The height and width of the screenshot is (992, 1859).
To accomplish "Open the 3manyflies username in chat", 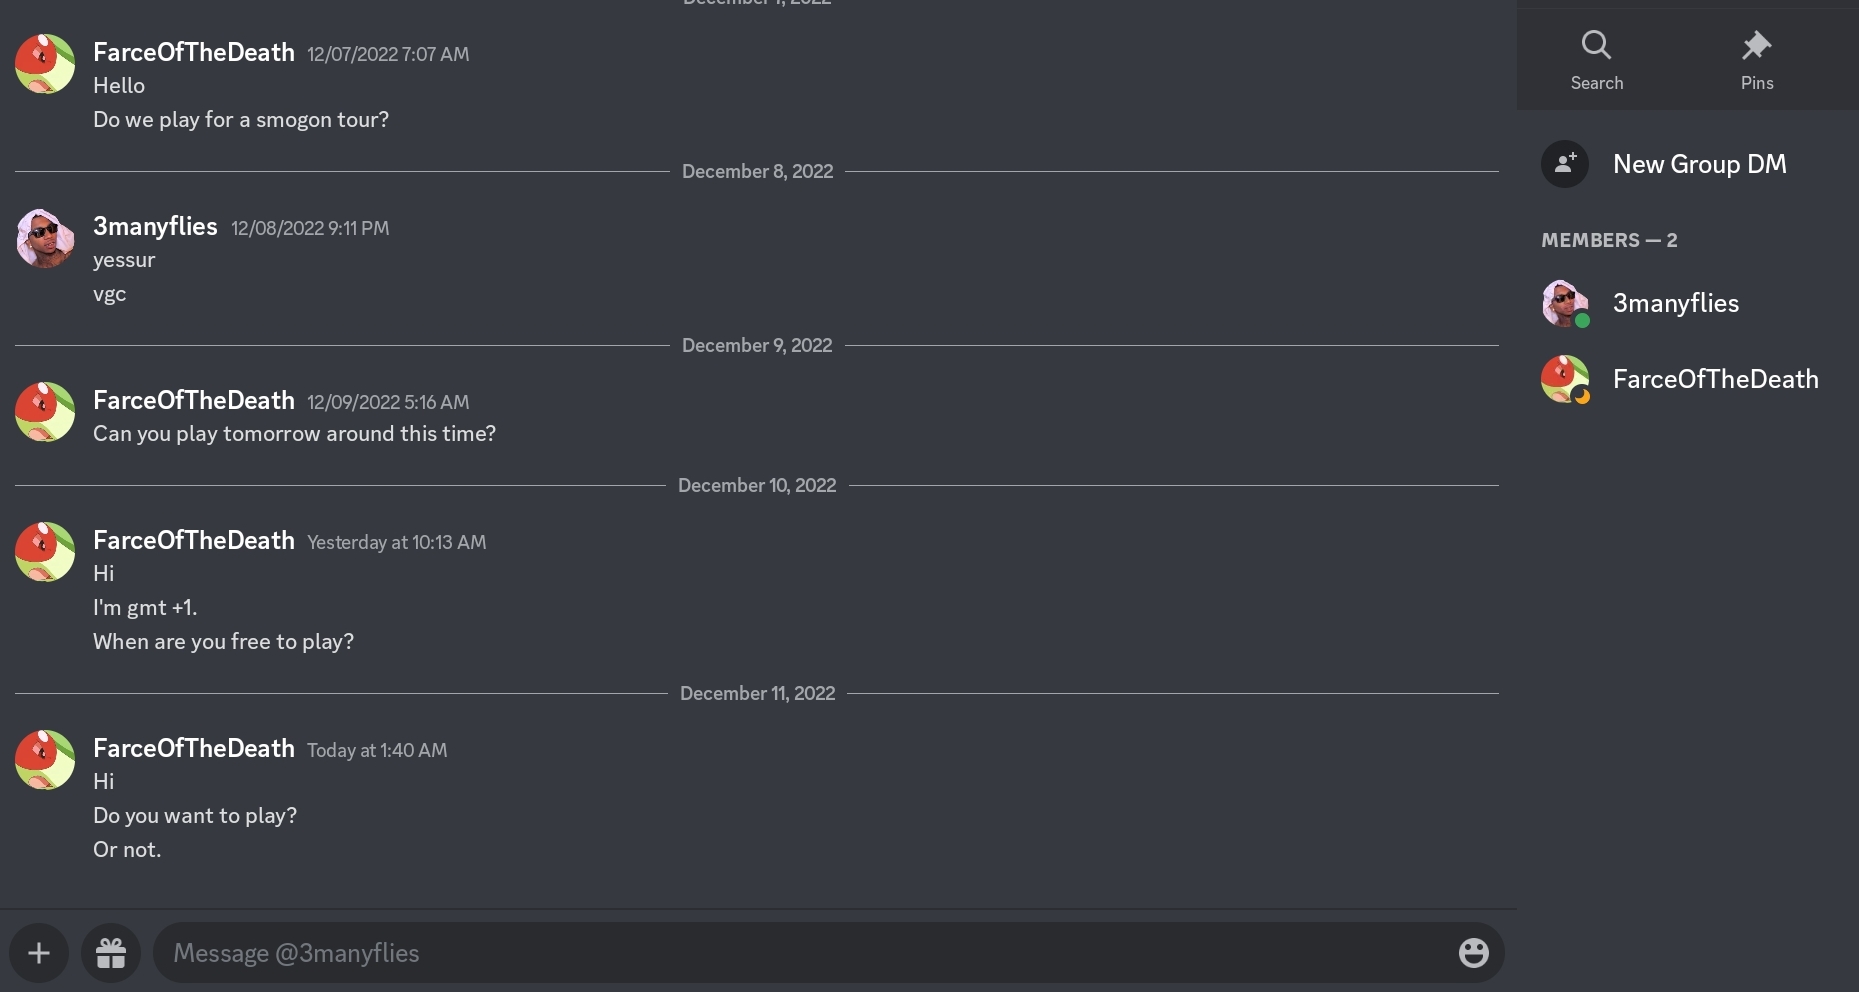I will 155,227.
